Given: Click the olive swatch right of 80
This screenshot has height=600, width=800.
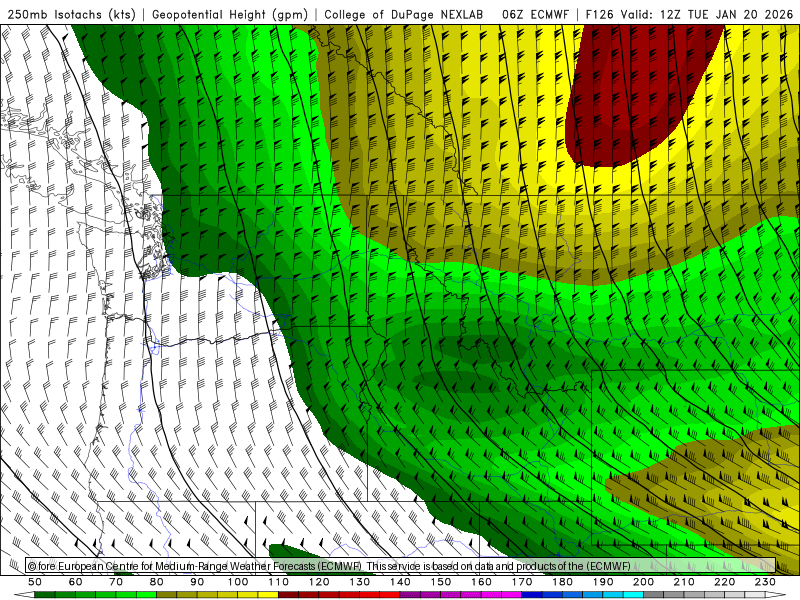Looking at the screenshot, I should point(167,595).
